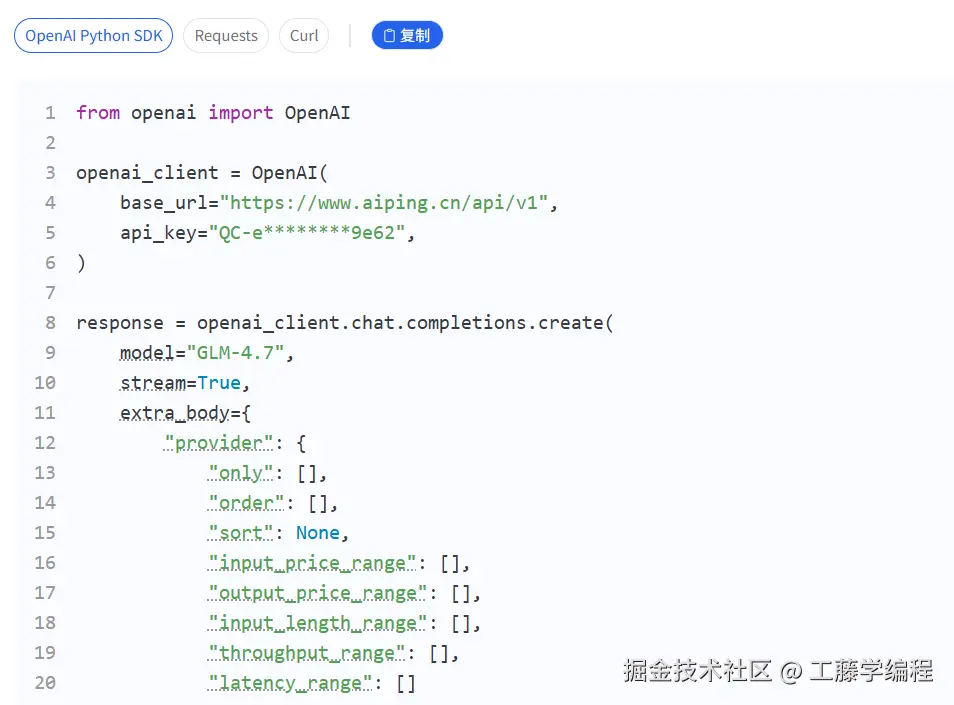Click line number 10 in the gutter

(45, 383)
